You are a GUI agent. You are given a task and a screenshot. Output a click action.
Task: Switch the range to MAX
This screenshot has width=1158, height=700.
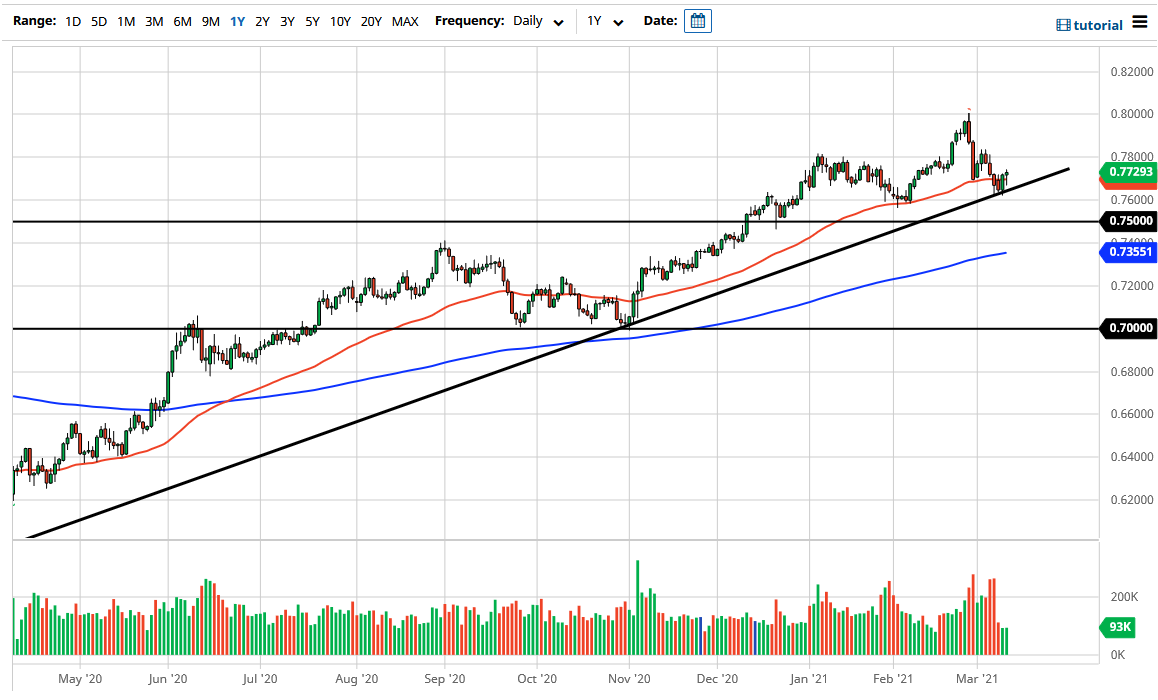tap(406, 21)
